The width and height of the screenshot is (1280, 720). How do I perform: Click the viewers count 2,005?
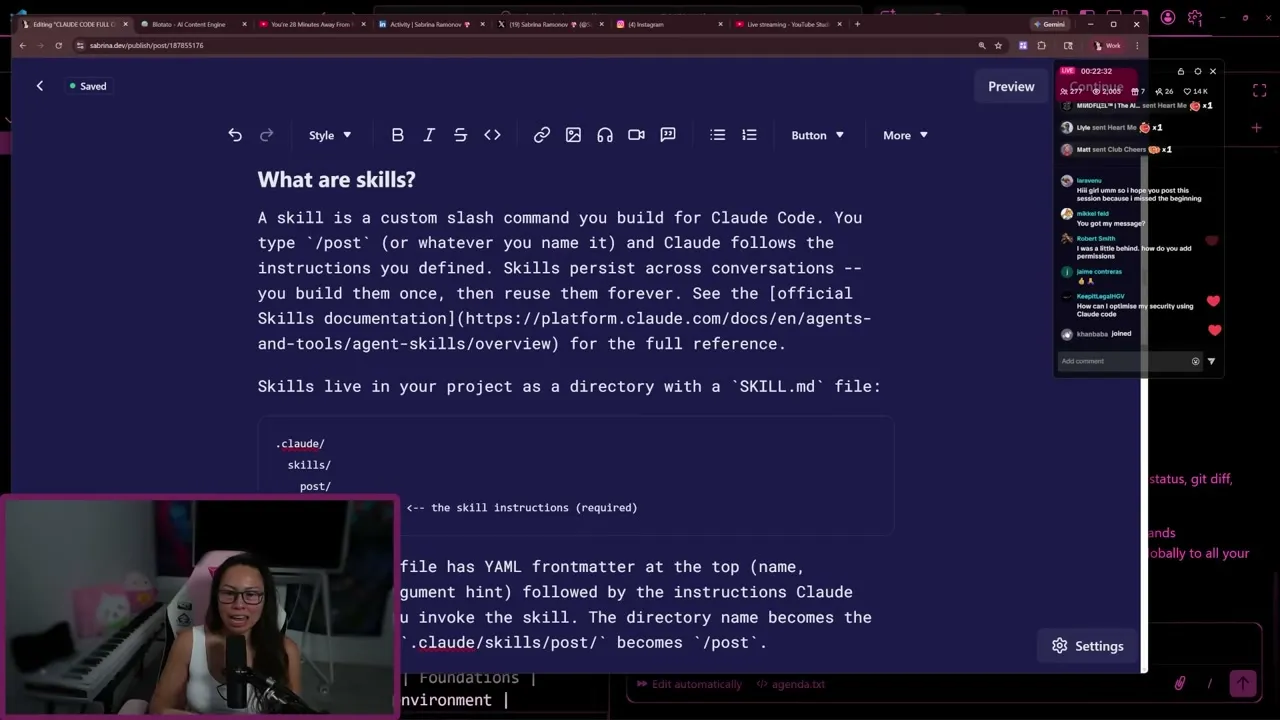pos(1105,91)
